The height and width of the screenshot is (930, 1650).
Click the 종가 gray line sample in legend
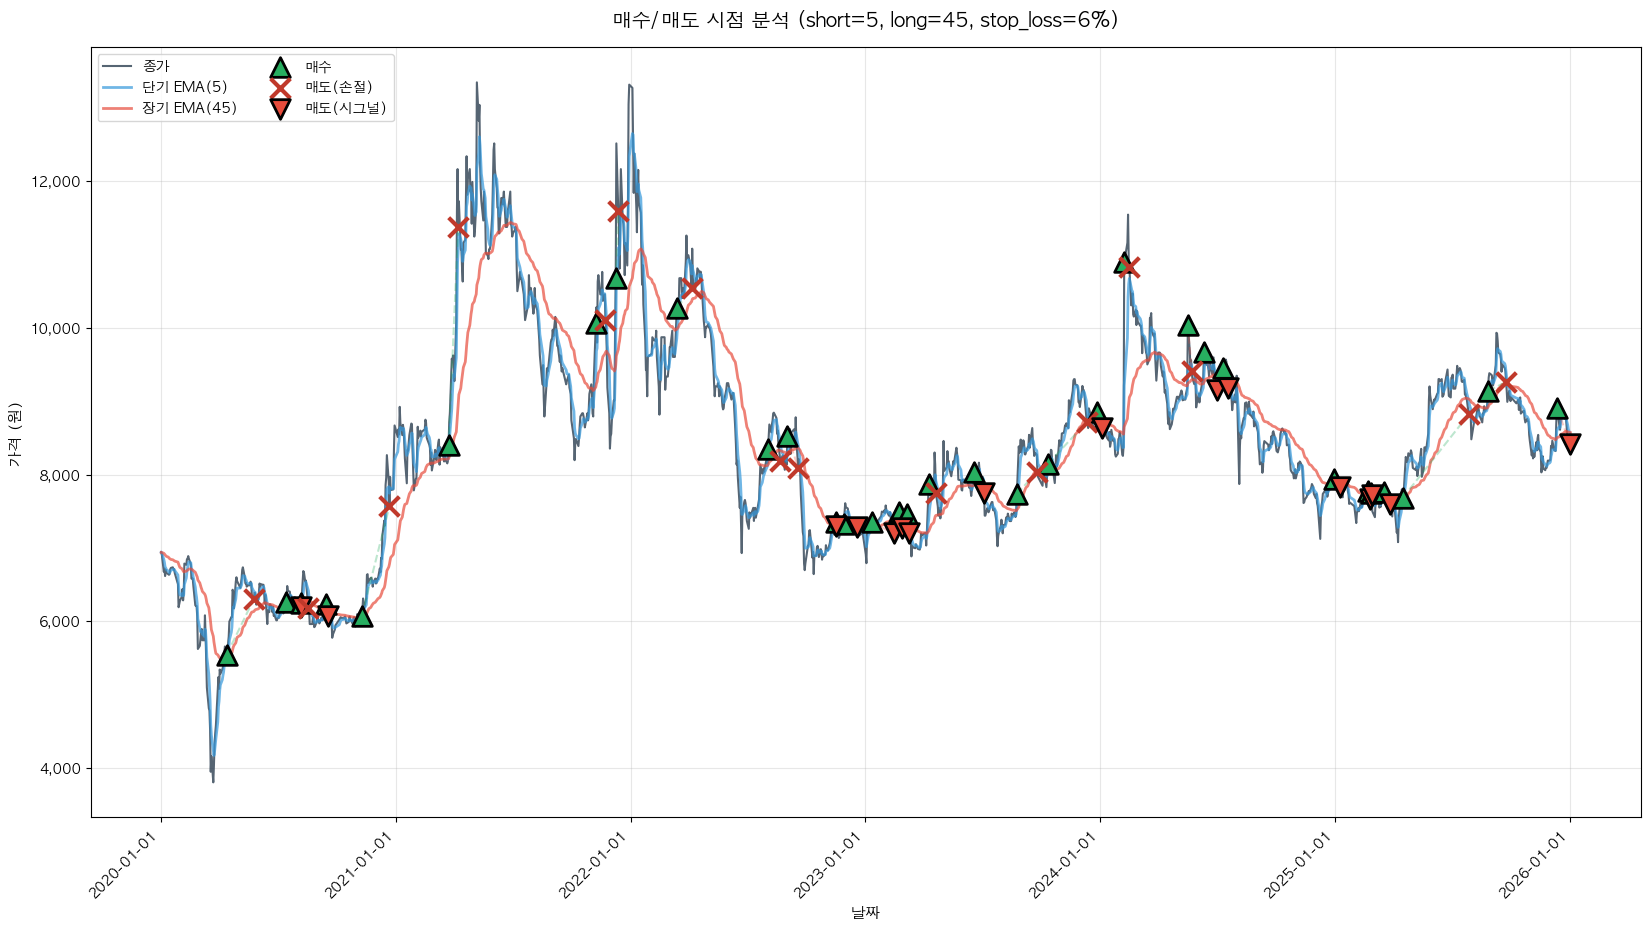click(x=117, y=67)
